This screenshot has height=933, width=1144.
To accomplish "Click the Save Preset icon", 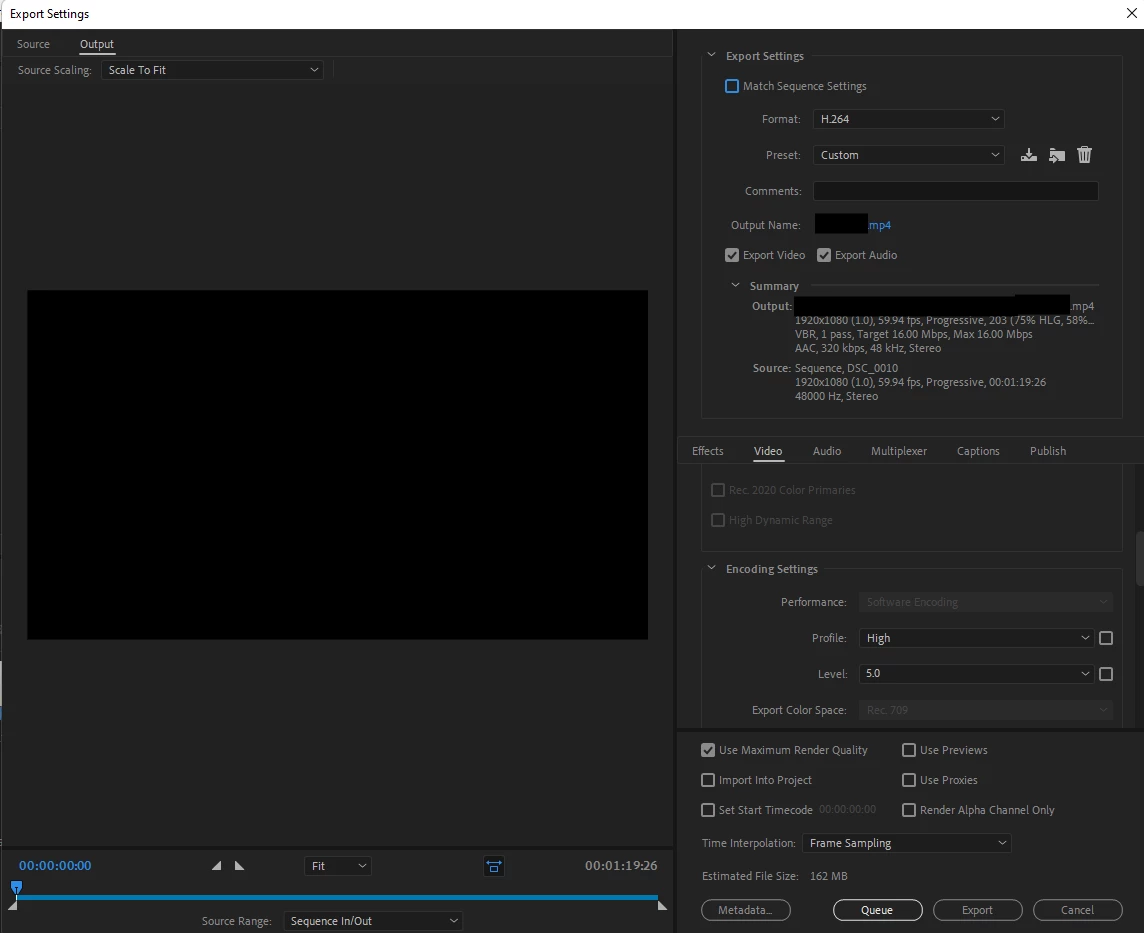I will [1029, 155].
